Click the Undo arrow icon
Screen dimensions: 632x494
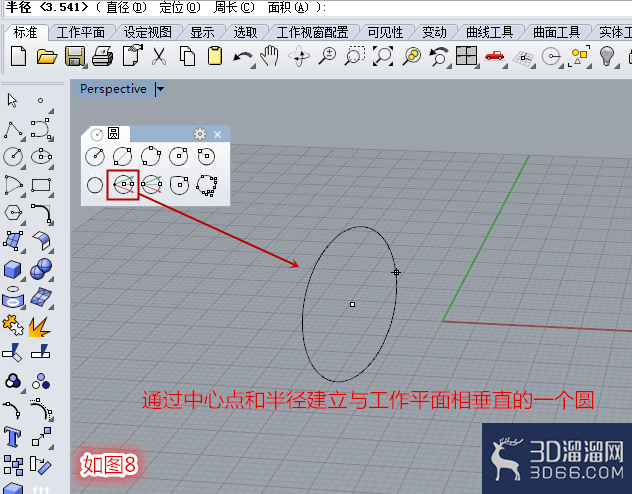coord(243,57)
